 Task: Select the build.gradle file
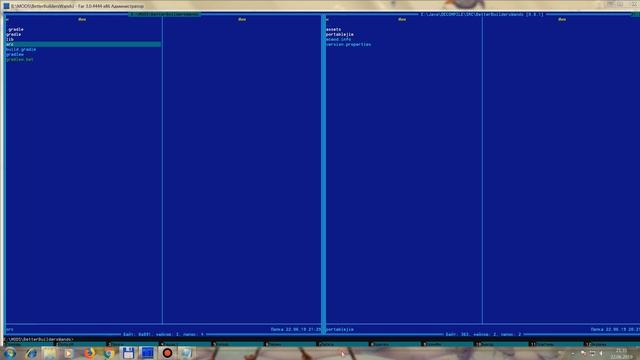21,49
